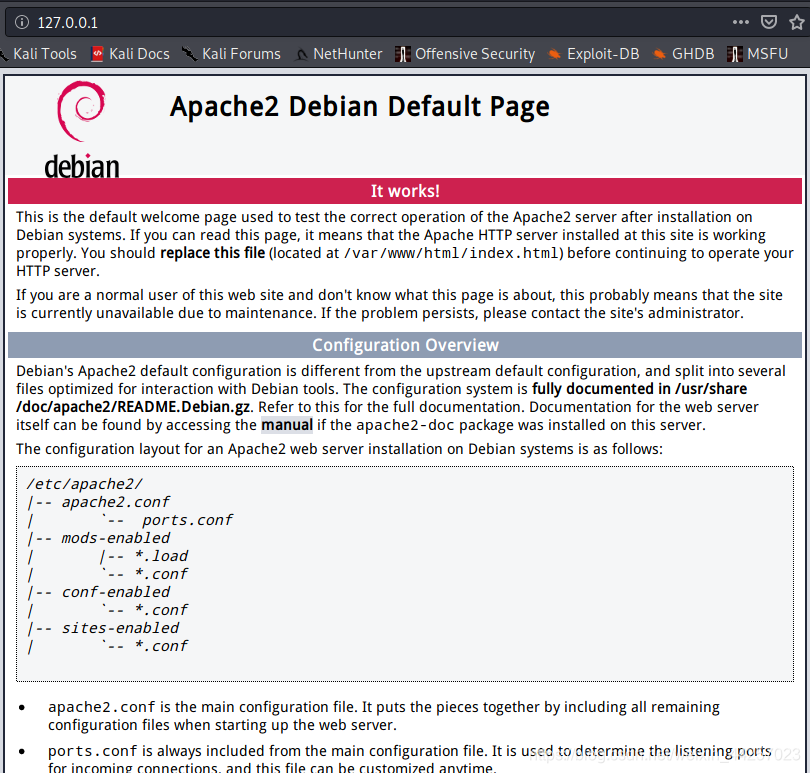Click the GHDB orange favicon
Viewport: 810px width, 773px height.
coord(659,54)
